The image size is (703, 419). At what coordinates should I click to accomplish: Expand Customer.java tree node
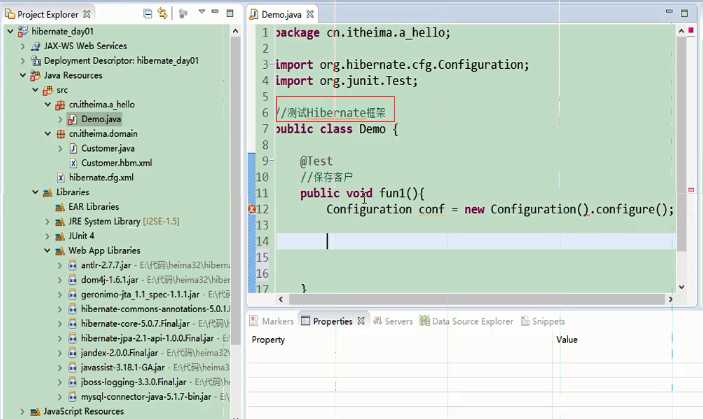click(60, 148)
